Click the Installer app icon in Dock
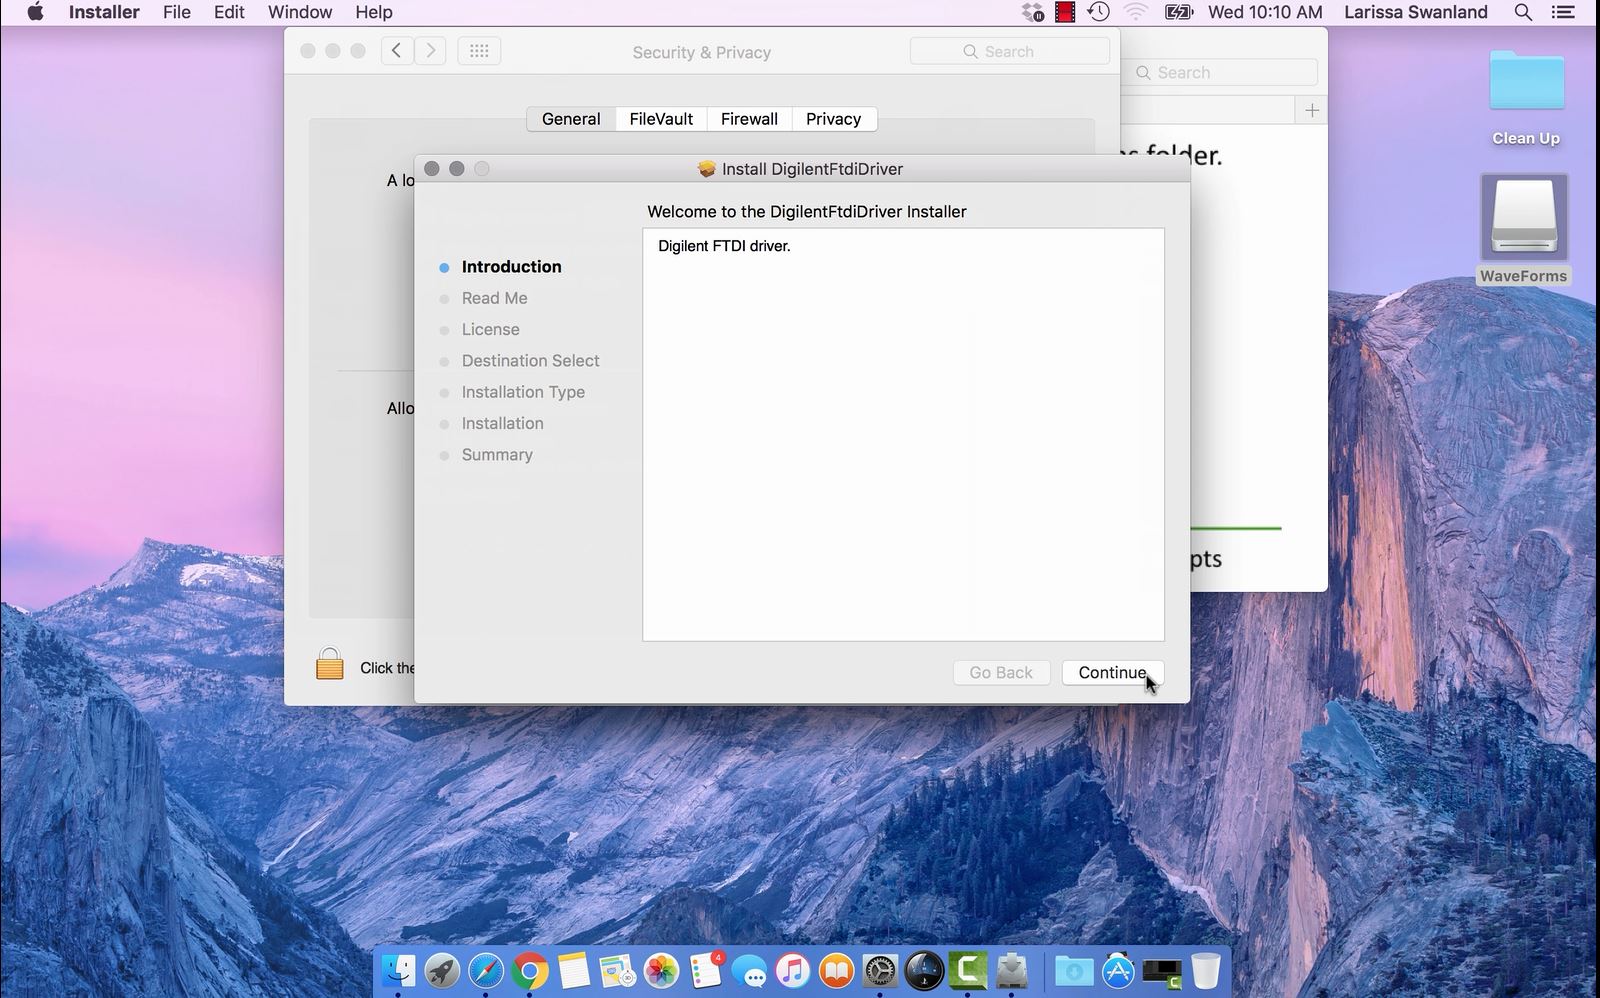Screen dimensions: 1600x998 pos(1012,970)
